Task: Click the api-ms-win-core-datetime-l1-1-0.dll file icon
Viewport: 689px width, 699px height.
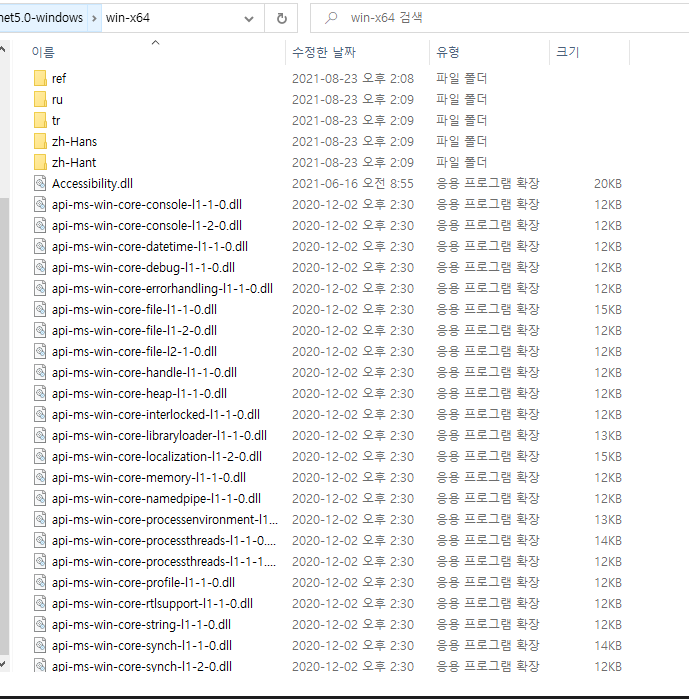Action: (40, 246)
